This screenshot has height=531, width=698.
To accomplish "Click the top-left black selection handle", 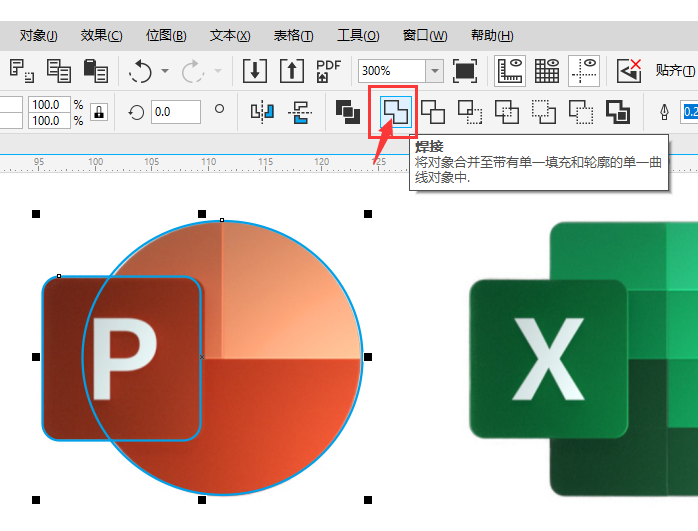I will tap(36, 214).
